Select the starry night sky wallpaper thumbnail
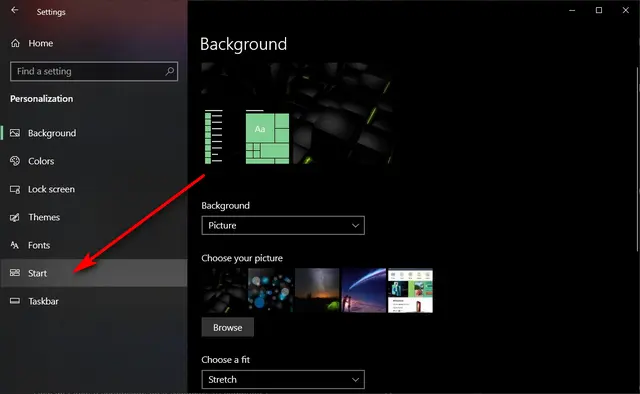The width and height of the screenshot is (640, 394). click(317, 290)
